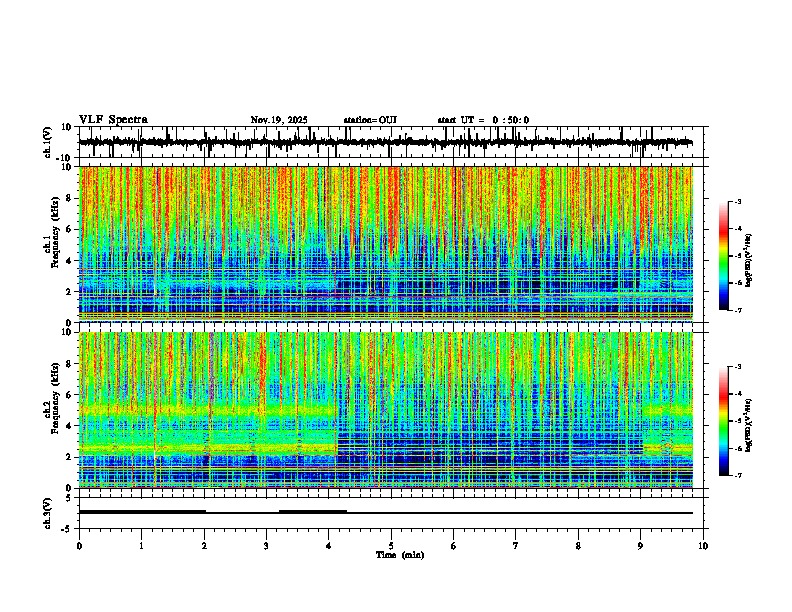Click the ch.1 frequency tick "4"
The height and width of the screenshot is (612, 792).
(69, 261)
